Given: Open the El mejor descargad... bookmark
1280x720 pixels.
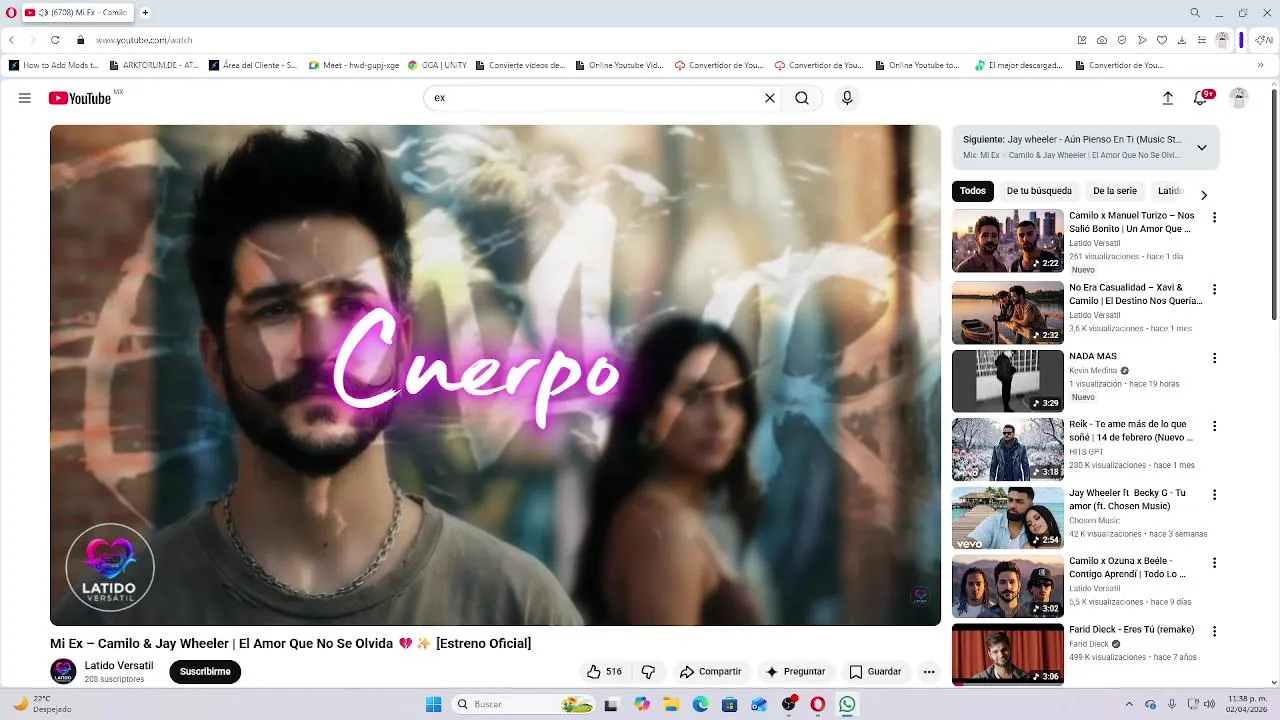Looking at the screenshot, I should [x=1019, y=65].
